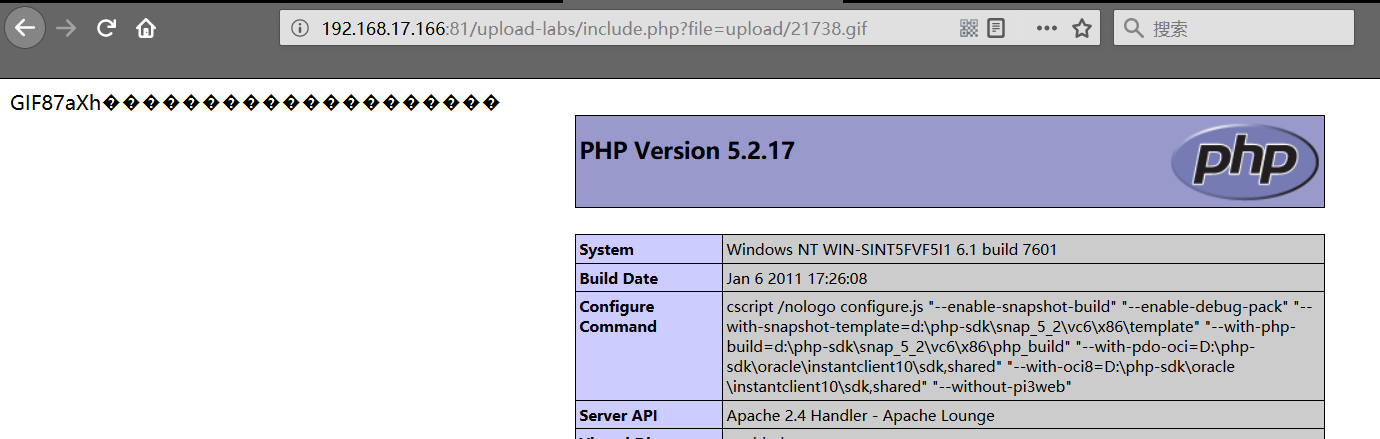Click the Configure Command row label

[617, 317]
